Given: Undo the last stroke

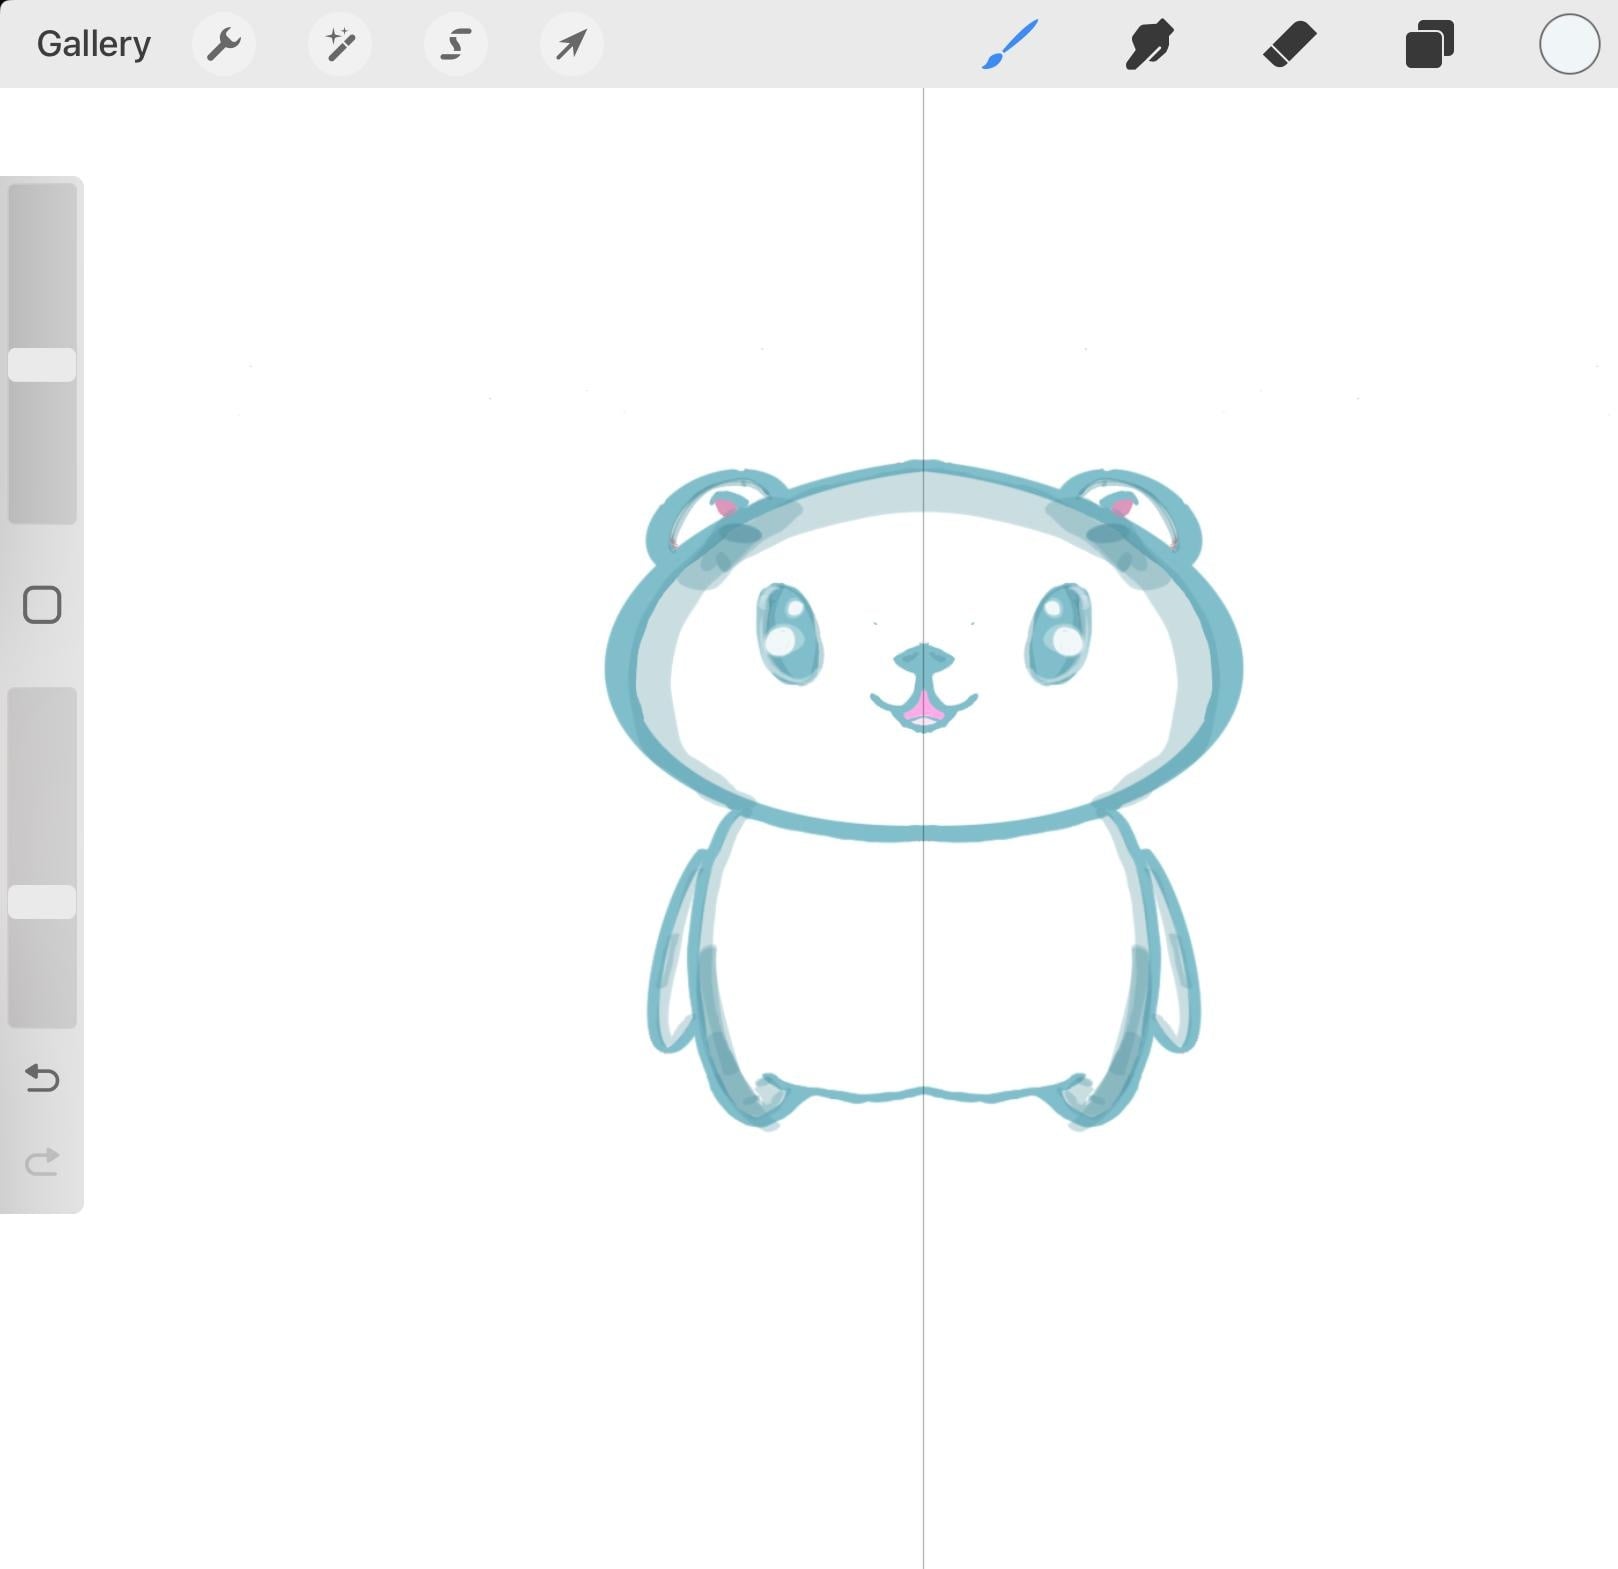Looking at the screenshot, I should [x=42, y=1078].
